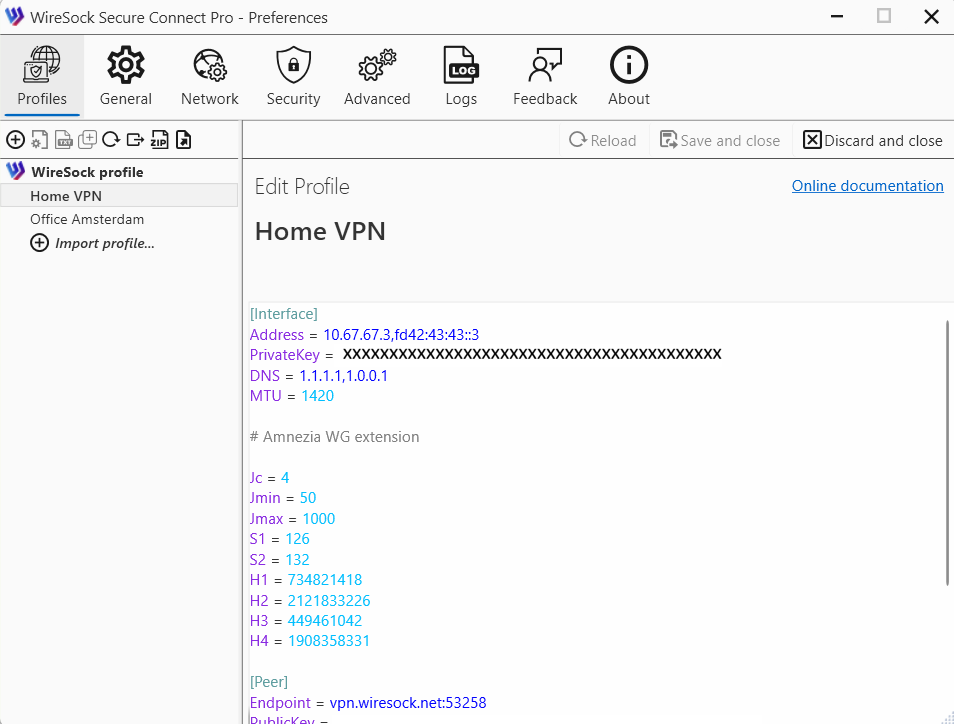The image size is (954, 724).
Task: Switch to the Network tab
Action: [x=210, y=77]
